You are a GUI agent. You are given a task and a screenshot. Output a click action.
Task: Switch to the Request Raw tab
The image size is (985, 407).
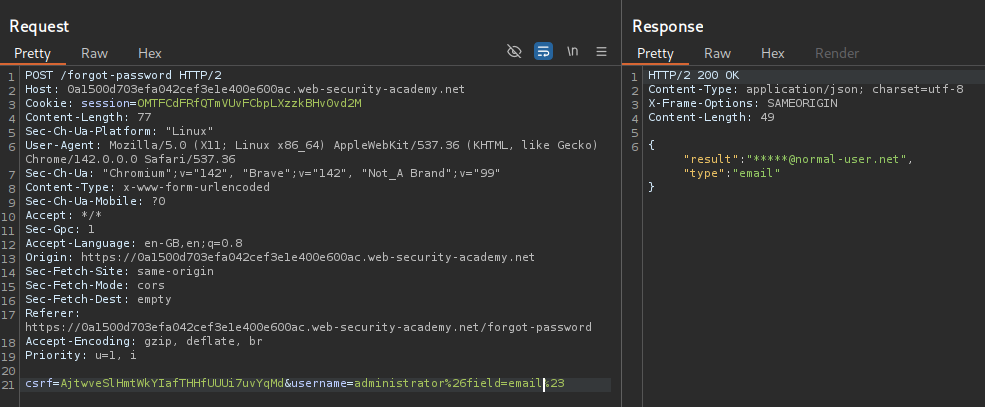[x=95, y=53]
